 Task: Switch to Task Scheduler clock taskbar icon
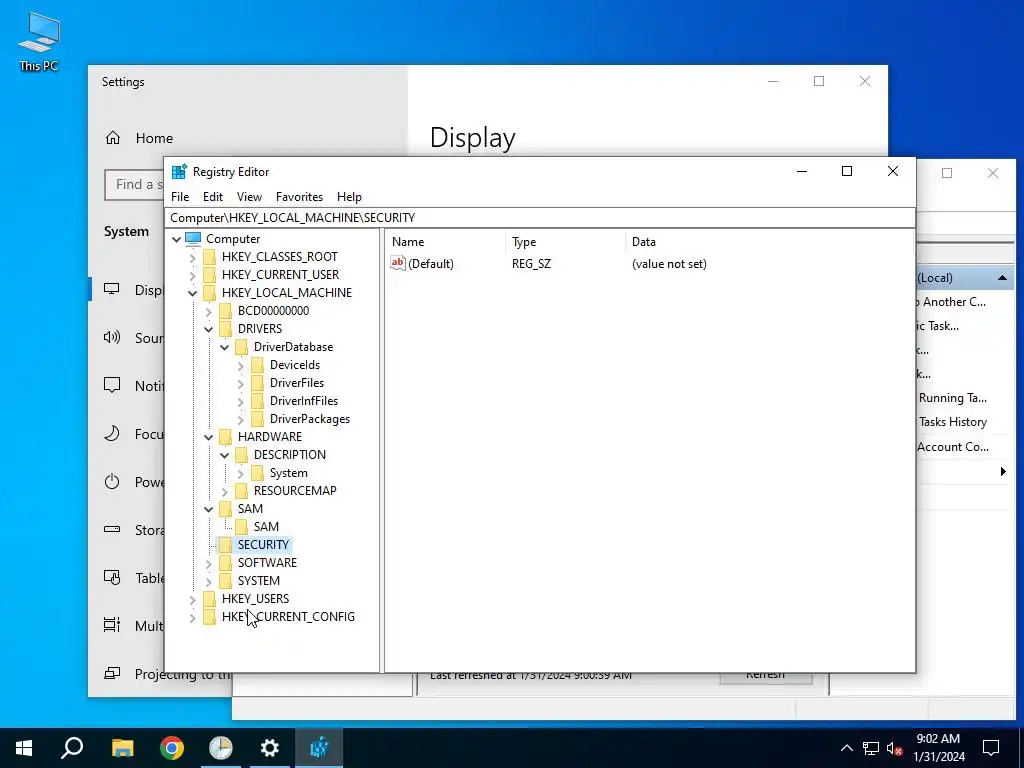pos(221,748)
